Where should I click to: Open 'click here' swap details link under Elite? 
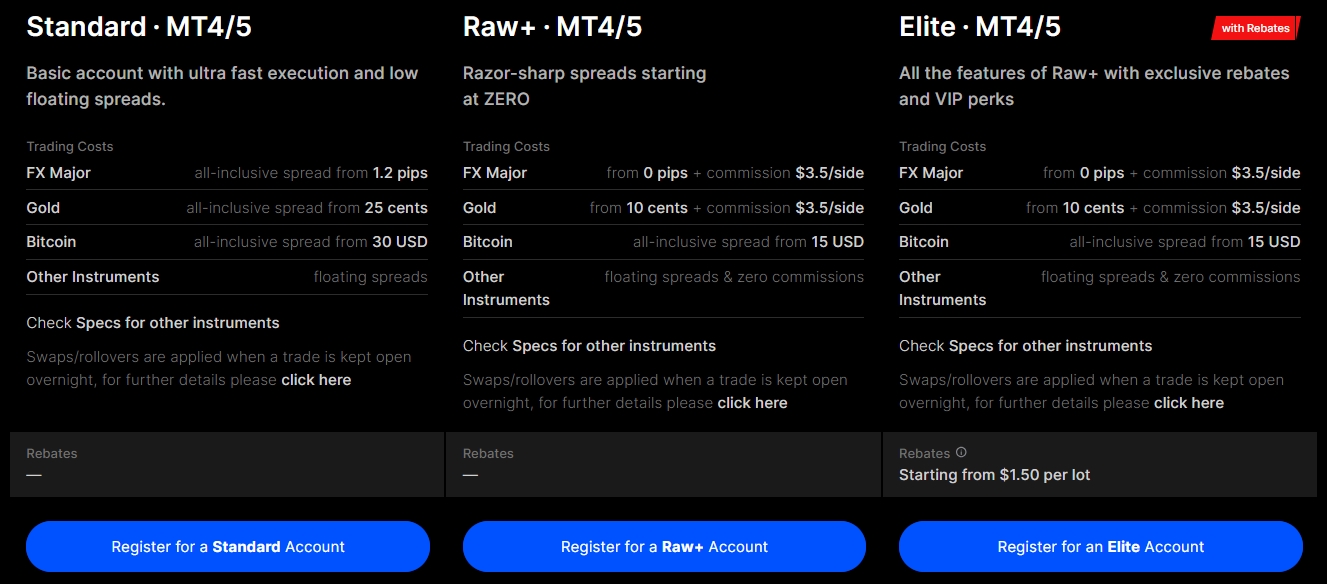pos(1188,402)
